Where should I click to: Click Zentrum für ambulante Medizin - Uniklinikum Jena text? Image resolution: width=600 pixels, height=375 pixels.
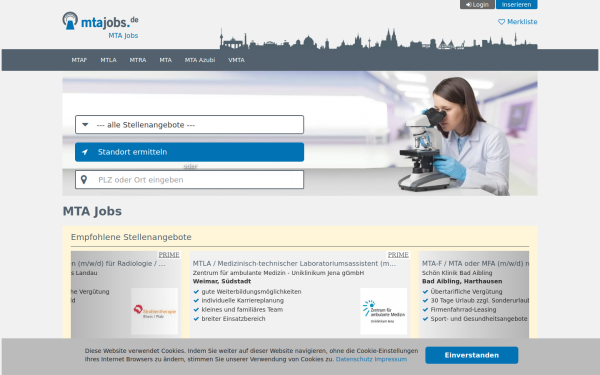[x=279, y=273]
